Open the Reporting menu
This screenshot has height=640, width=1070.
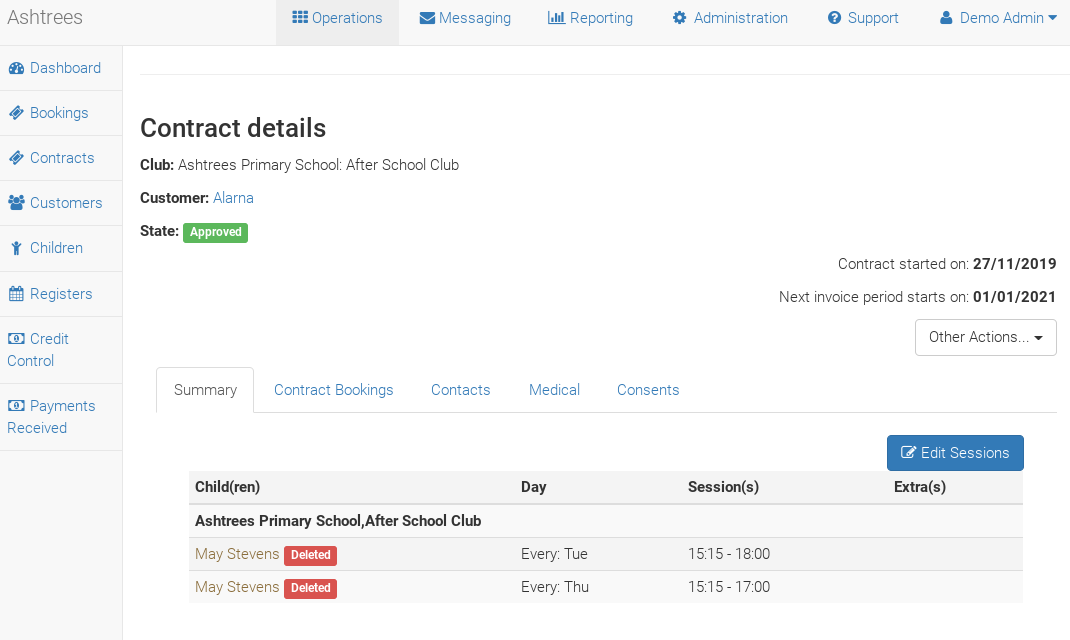coord(590,18)
